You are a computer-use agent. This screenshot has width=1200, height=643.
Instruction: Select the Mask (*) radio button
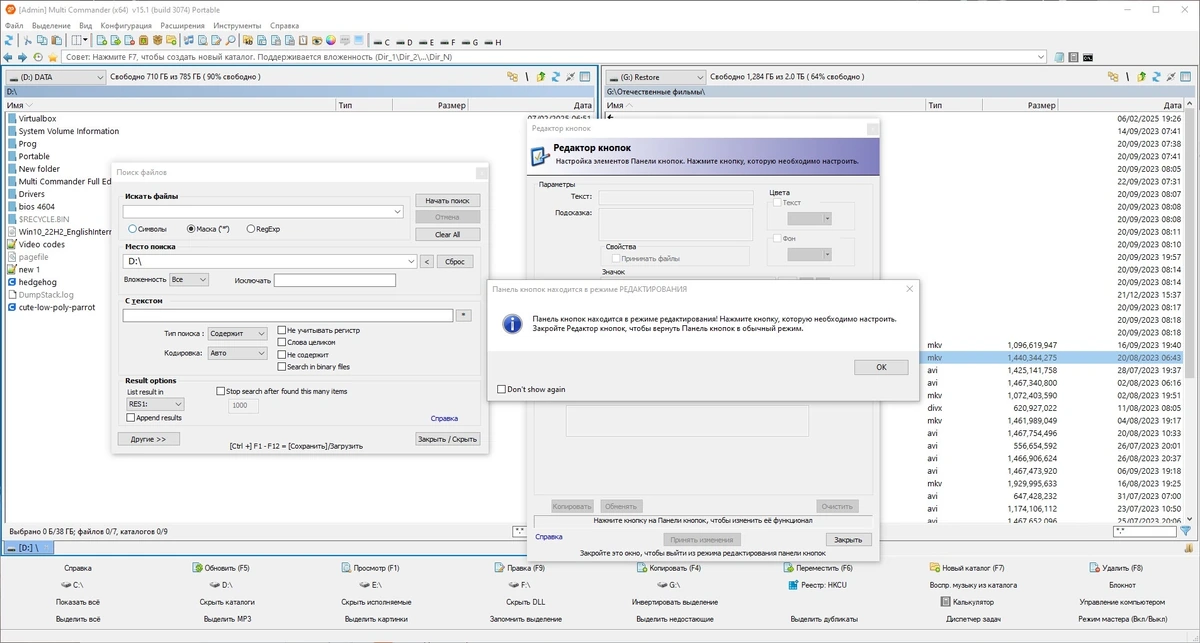(x=191, y=229)
